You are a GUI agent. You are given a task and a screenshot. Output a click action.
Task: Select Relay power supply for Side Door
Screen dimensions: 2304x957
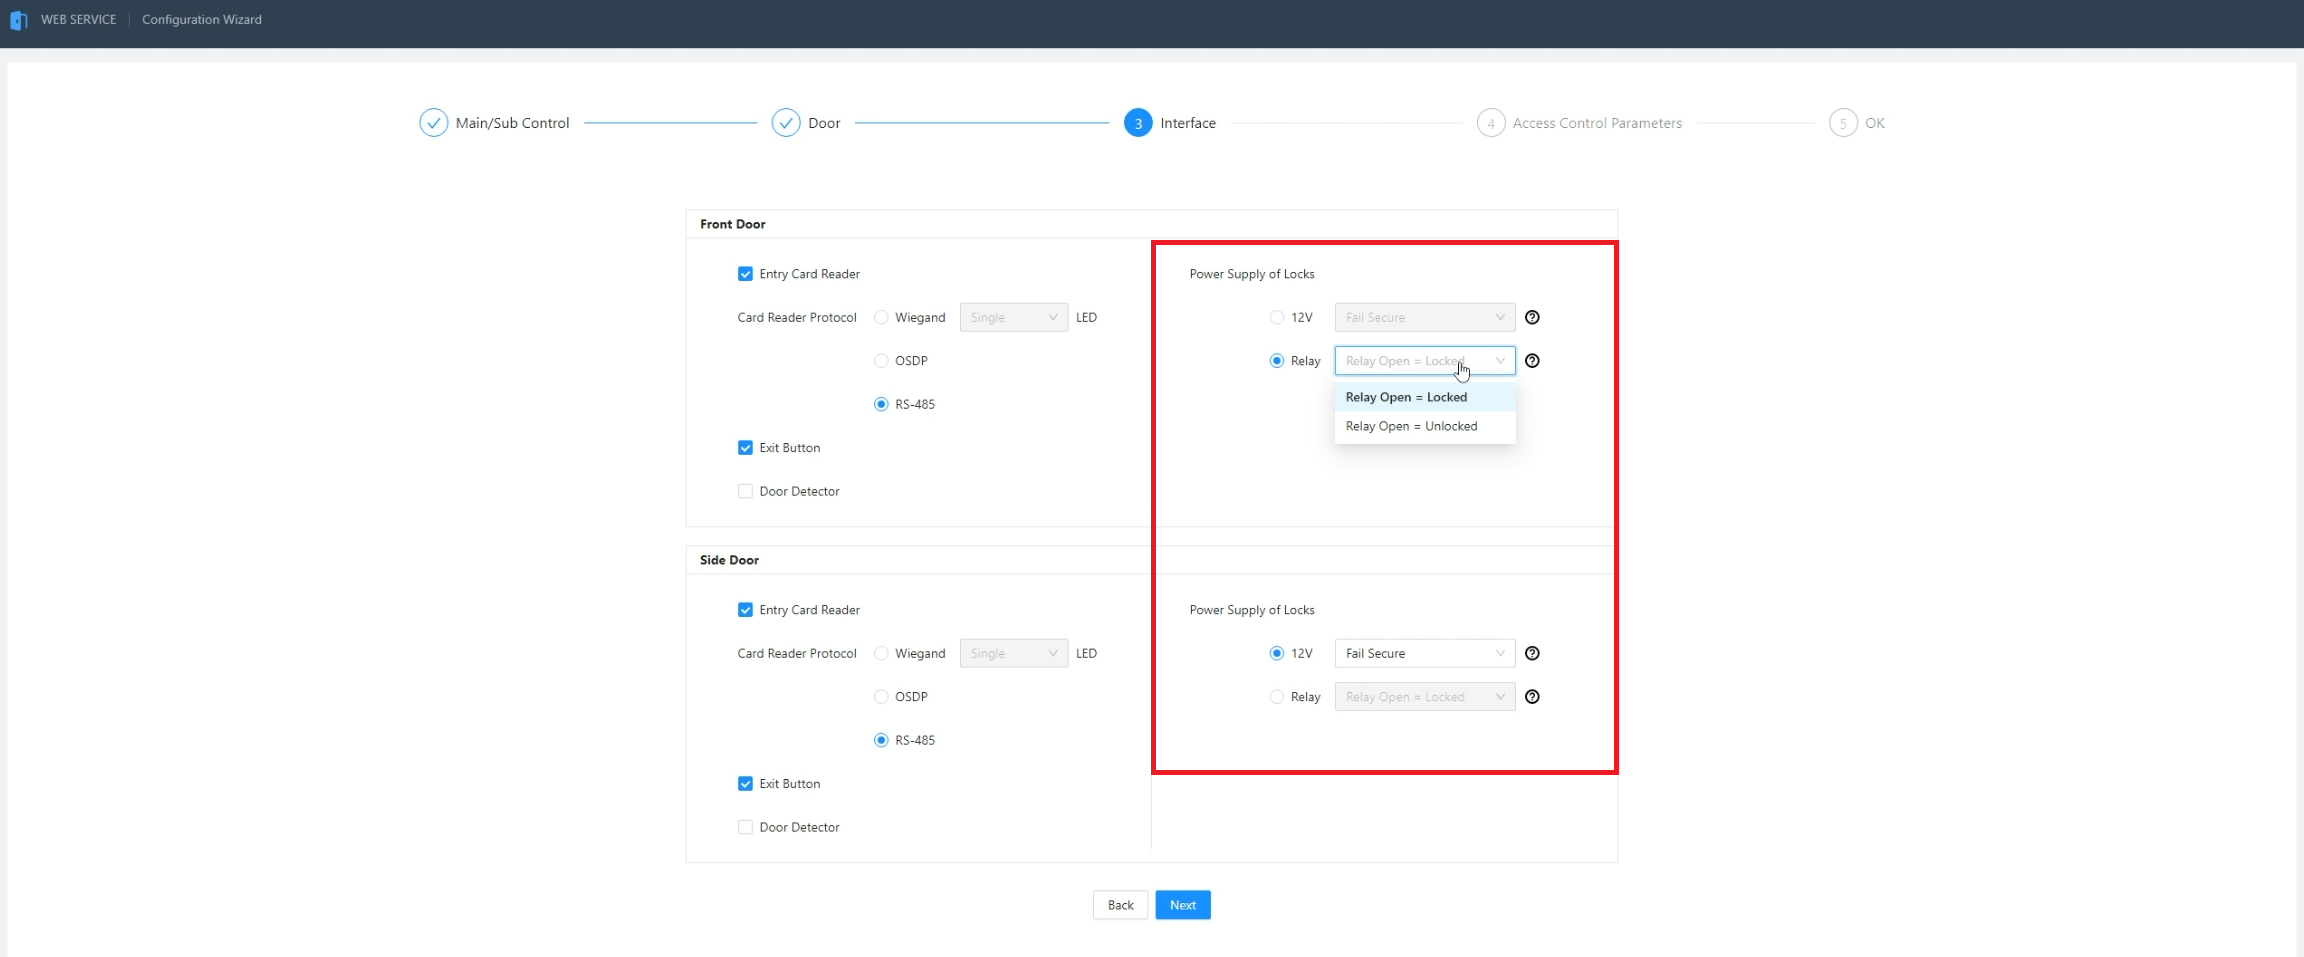(x=1277, y=697)
